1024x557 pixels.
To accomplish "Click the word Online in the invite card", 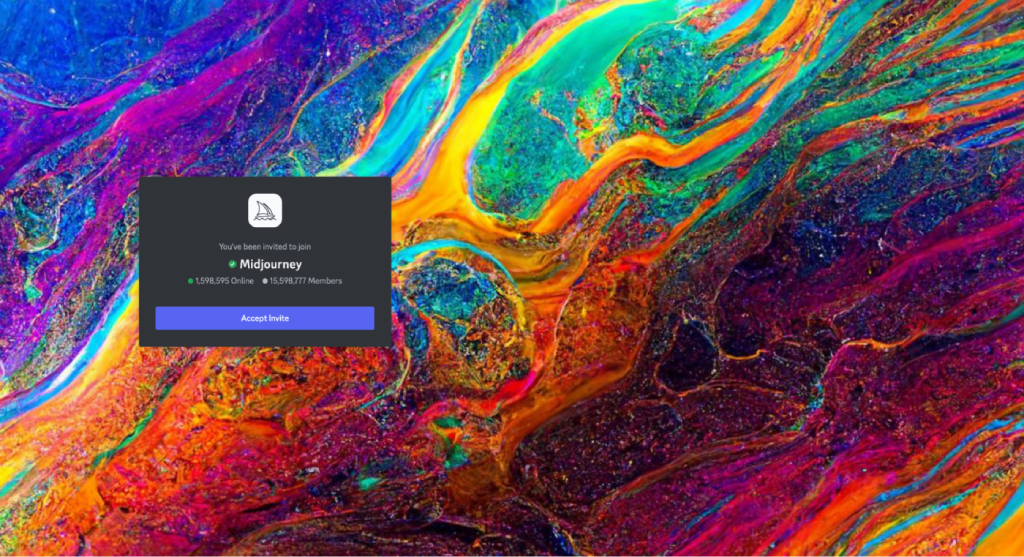I will (242, 281).
